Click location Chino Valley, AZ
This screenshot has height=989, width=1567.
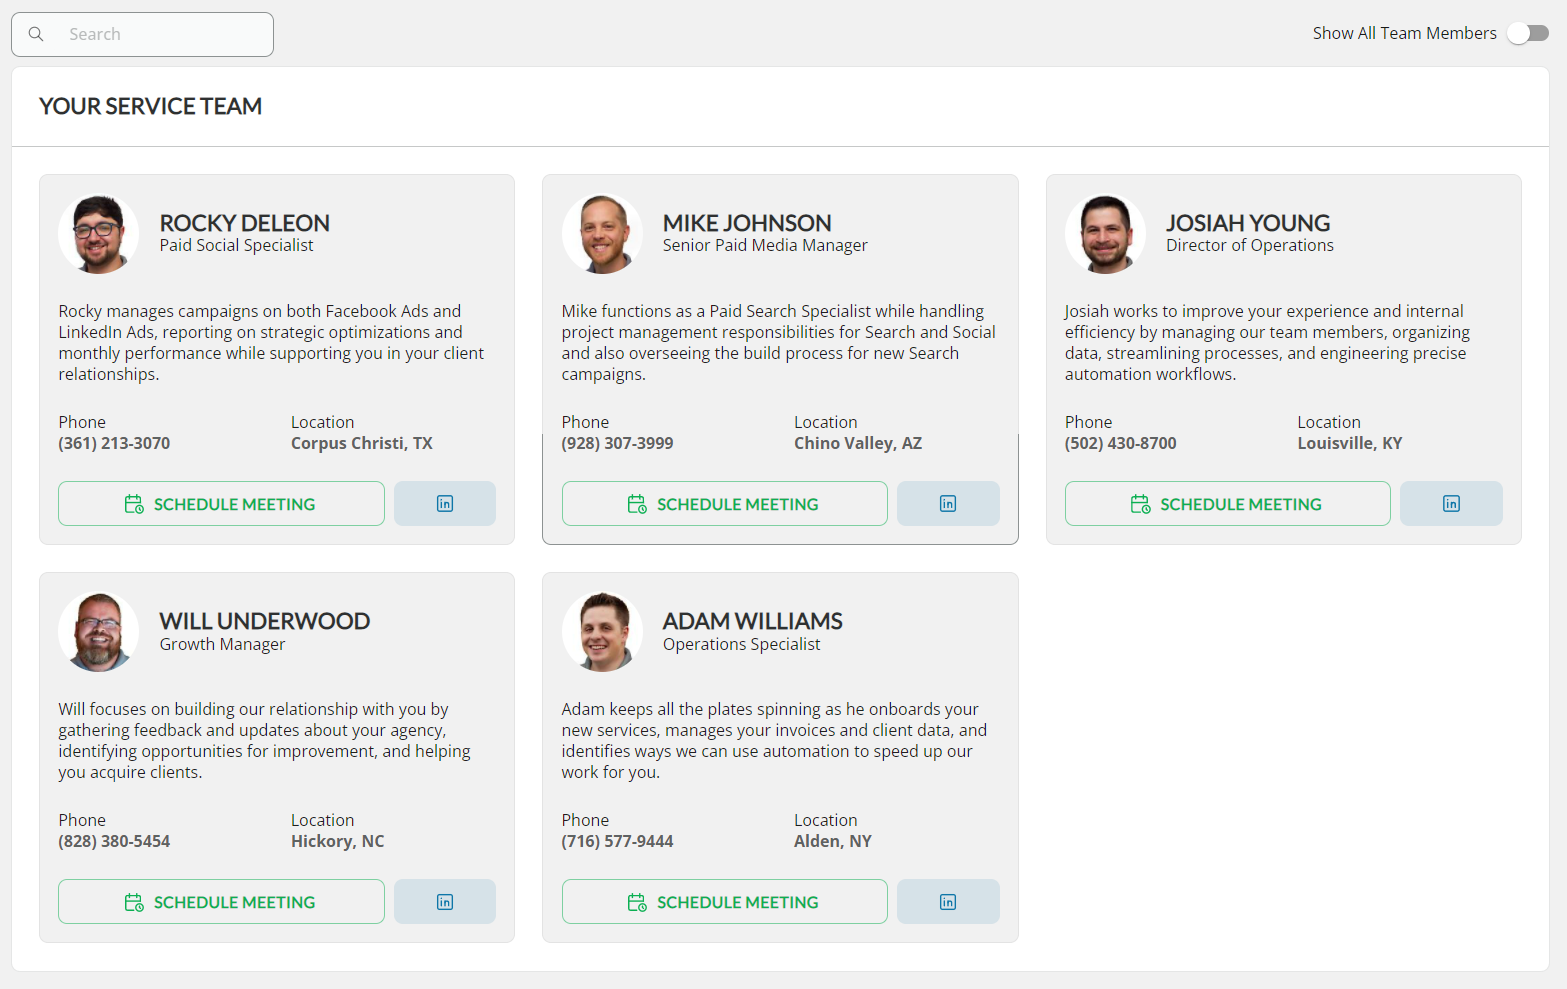click(x=858, y=443)
